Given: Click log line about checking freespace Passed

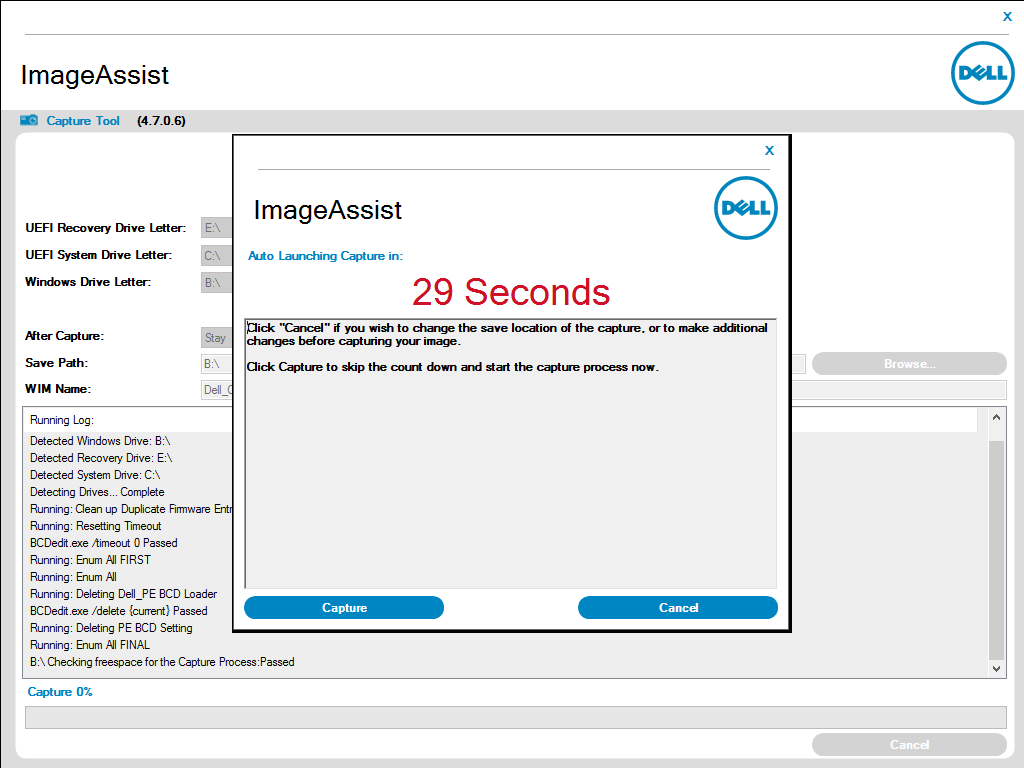Looking at the screenshot, I should [162, 662].
